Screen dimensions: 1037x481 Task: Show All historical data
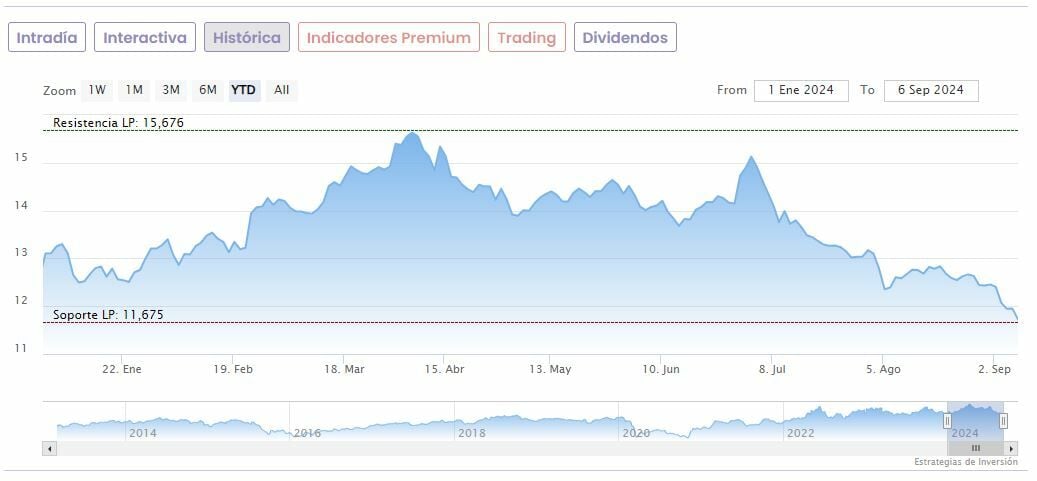[x=282, y=90]
